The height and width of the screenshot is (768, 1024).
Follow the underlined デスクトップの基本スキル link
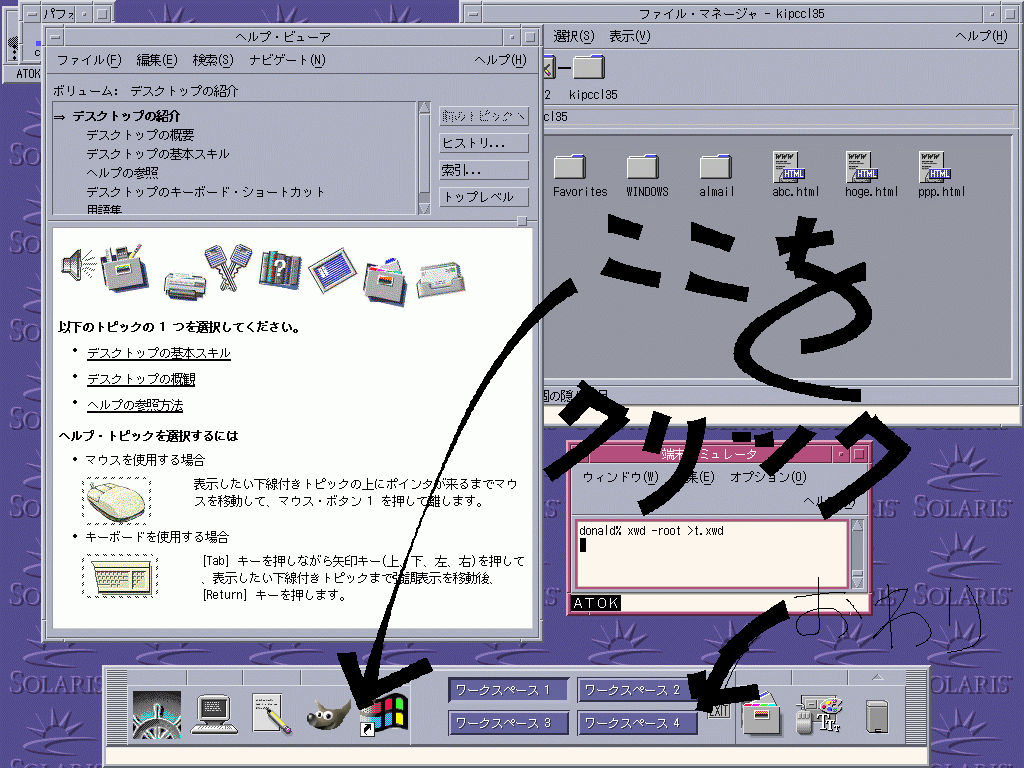(159, 353)
